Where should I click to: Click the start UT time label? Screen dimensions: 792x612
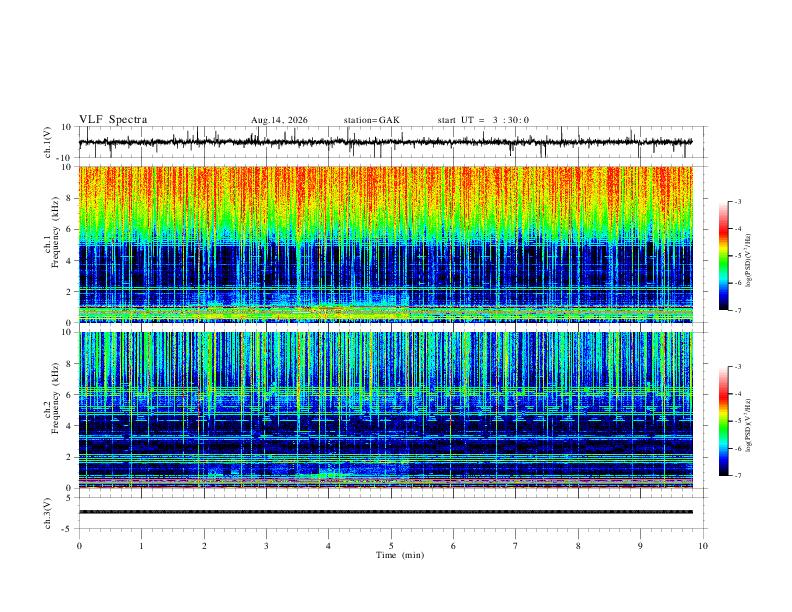483,120
